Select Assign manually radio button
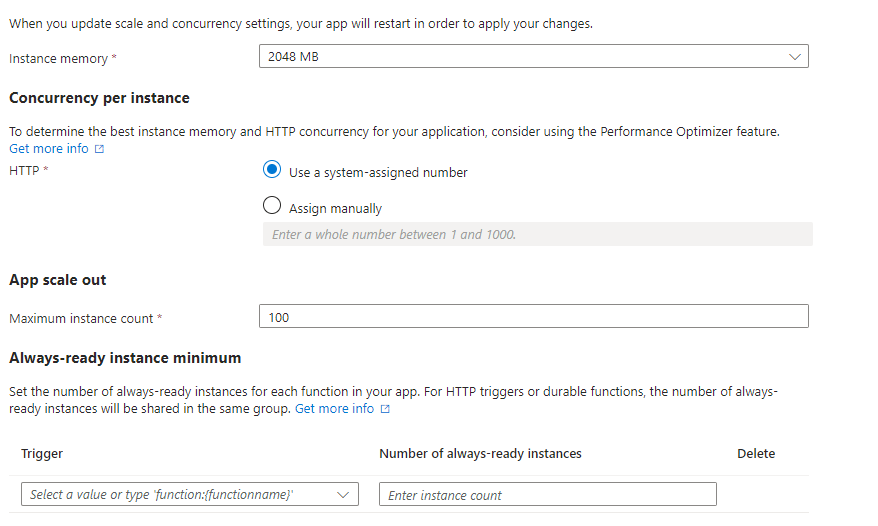878x526 pixels. (272, 206)
